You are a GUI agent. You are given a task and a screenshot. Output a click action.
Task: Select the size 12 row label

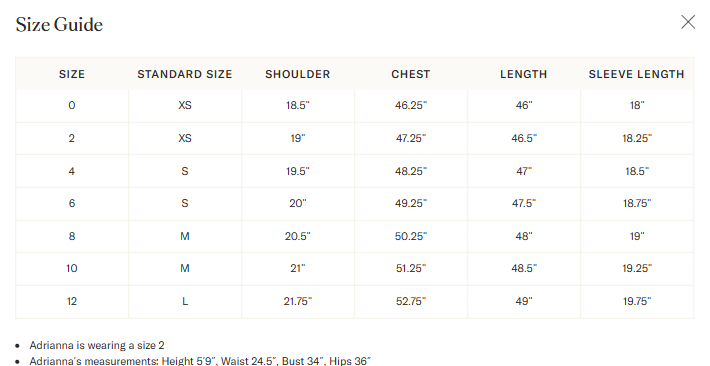72,301
